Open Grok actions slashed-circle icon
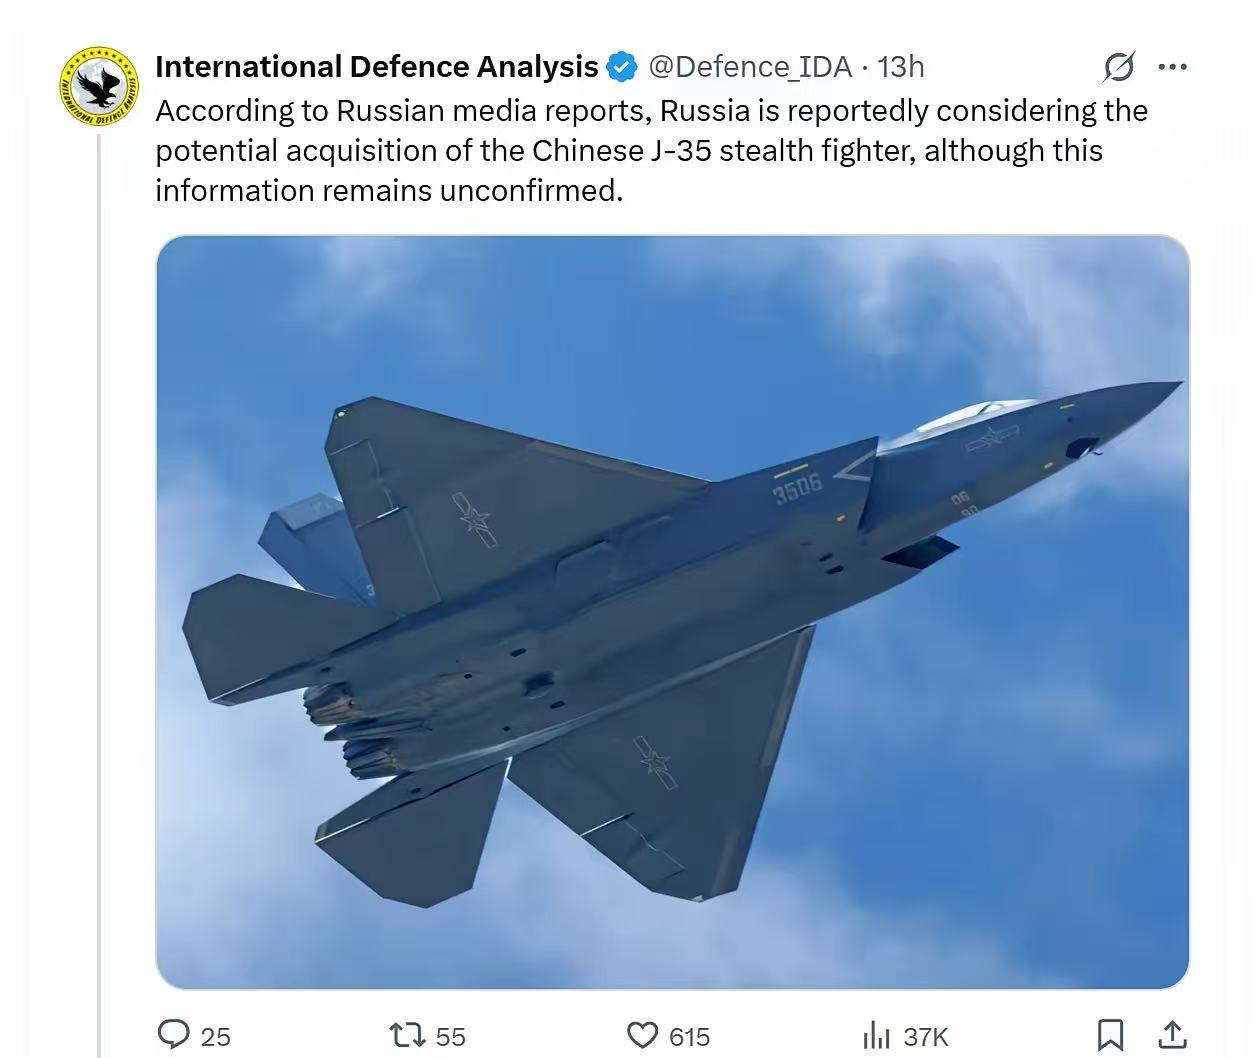The image size is (1258, 1058). coord(1119,67)
